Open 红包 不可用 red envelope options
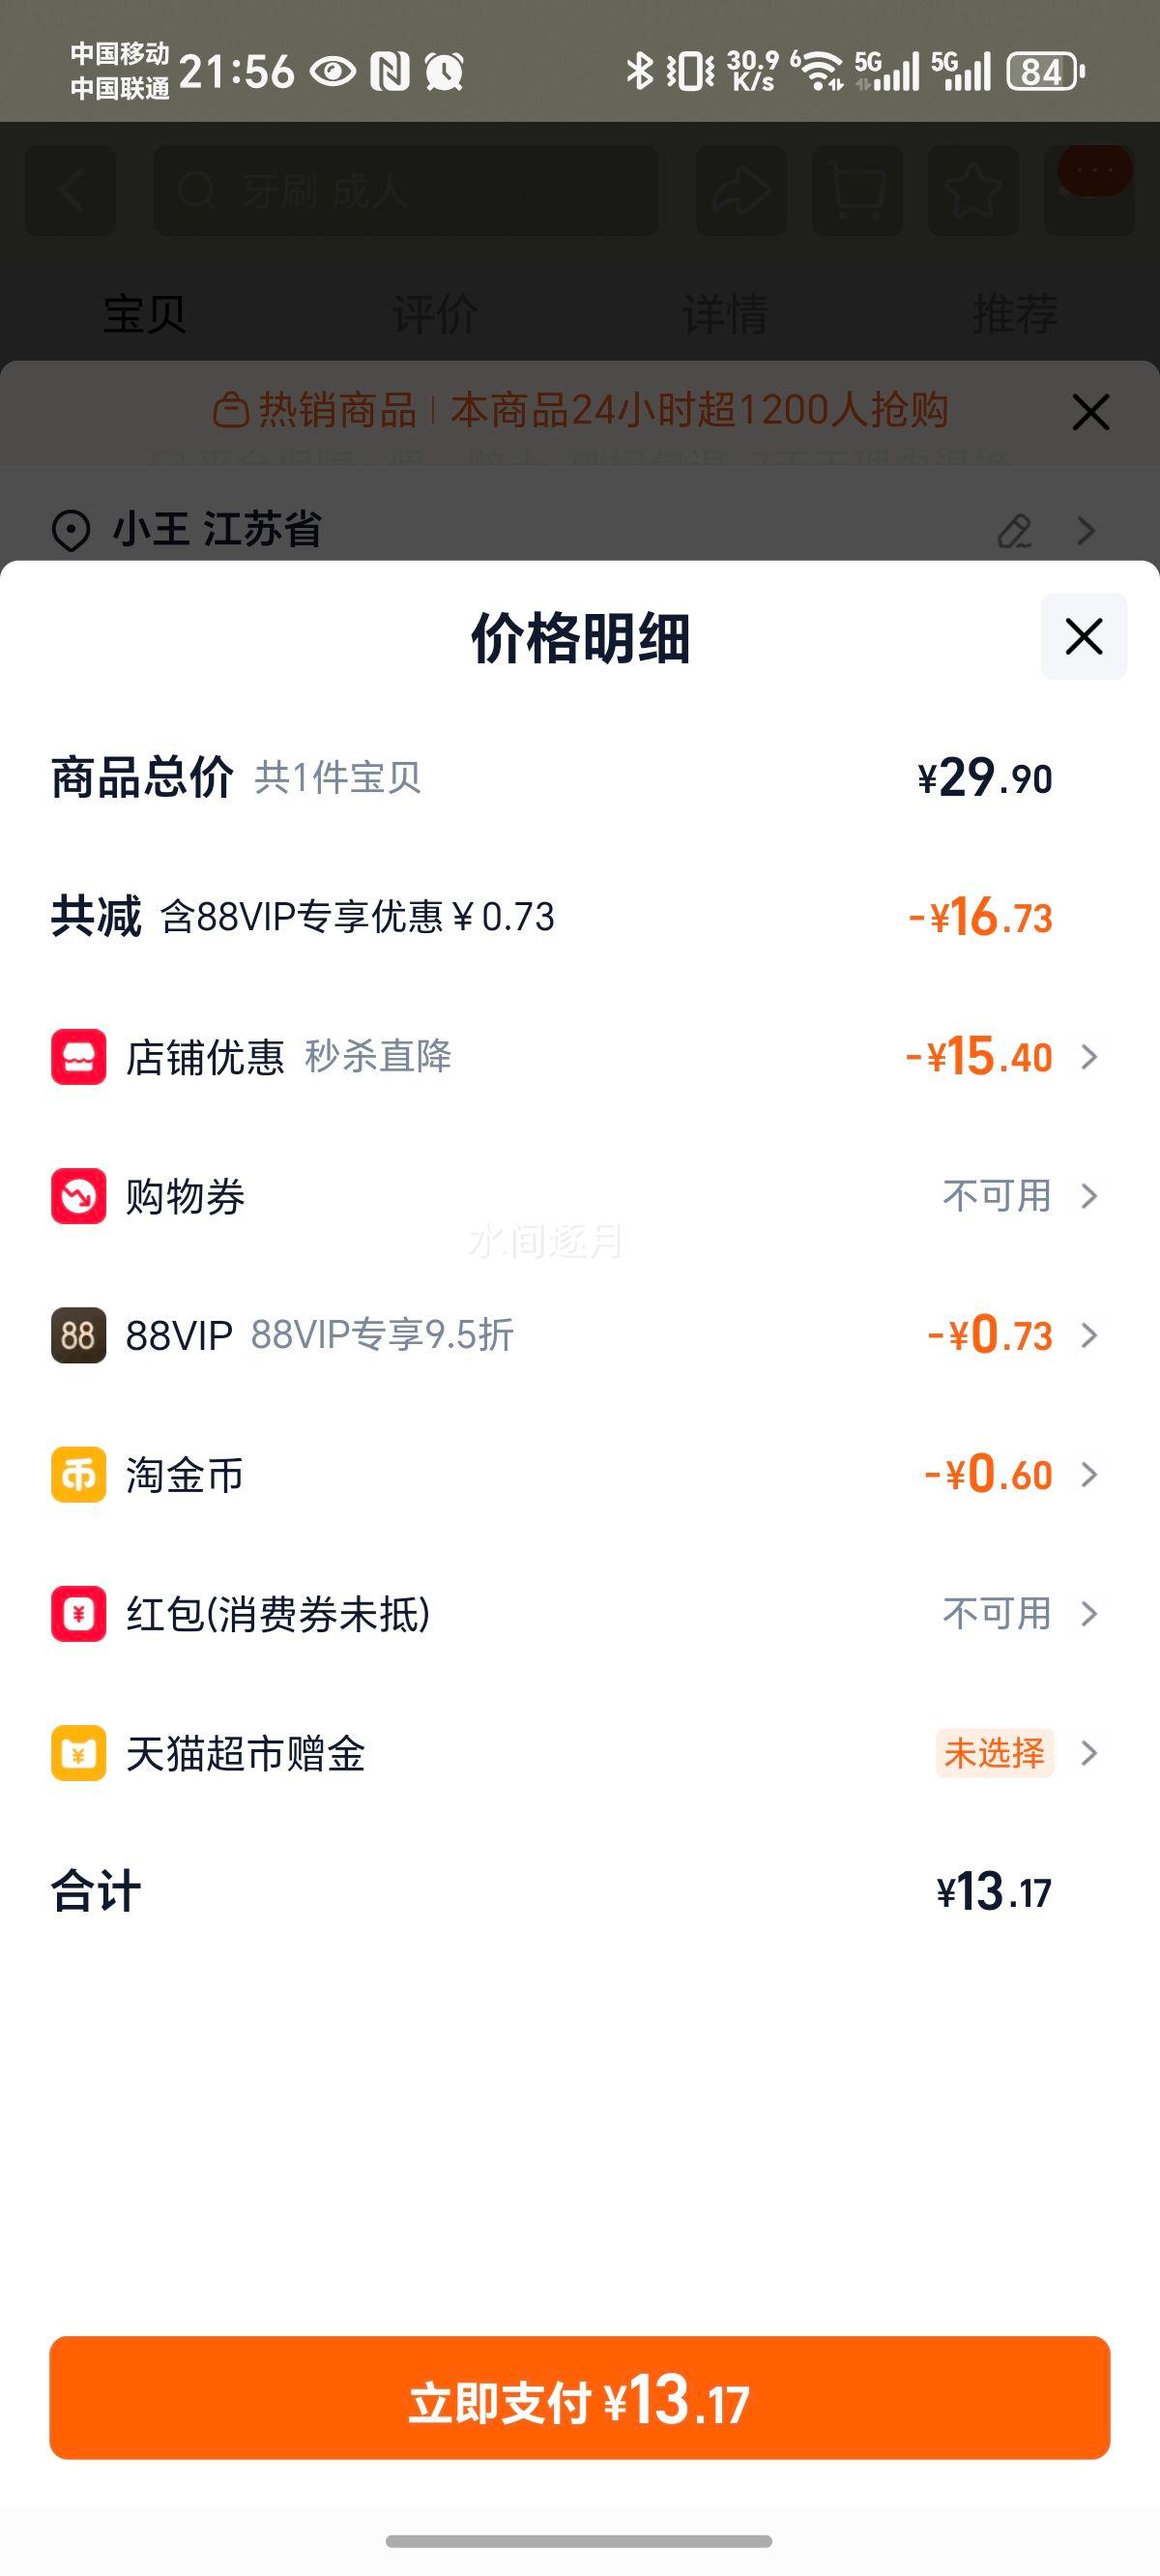 (x=1018, y=1613)
